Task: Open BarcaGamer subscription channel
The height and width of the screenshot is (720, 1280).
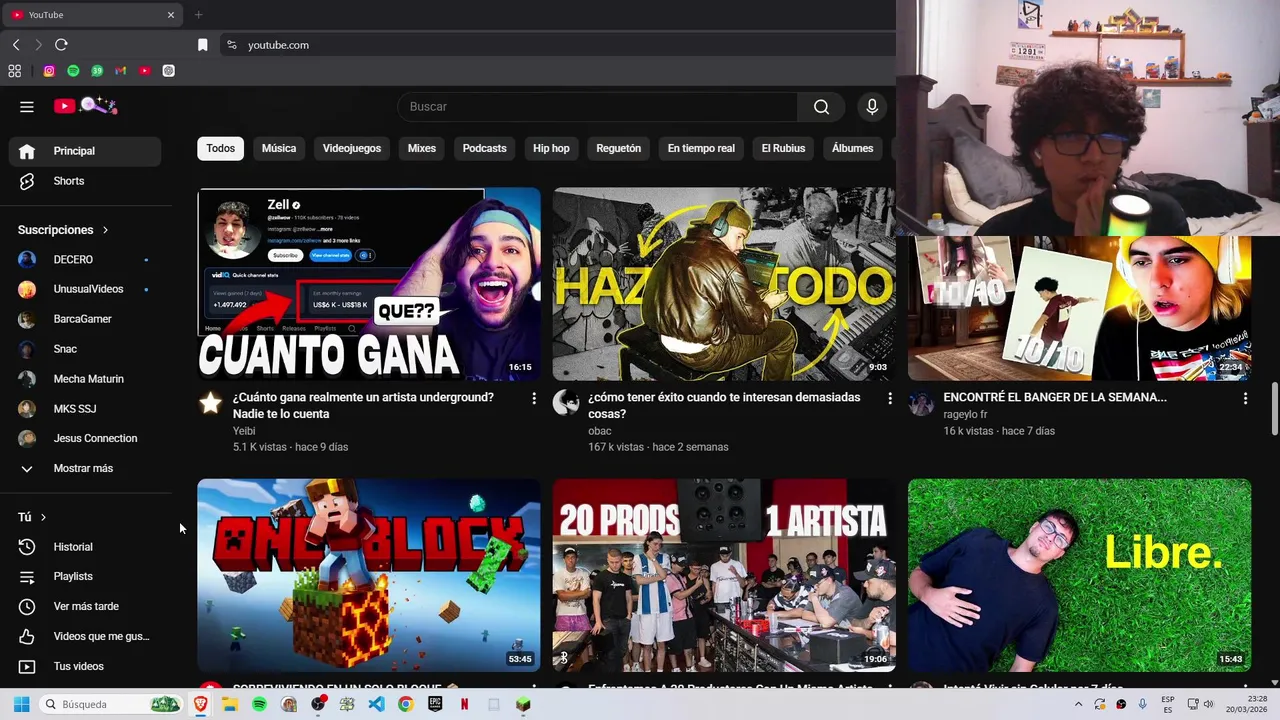Action: coord(85,319)
